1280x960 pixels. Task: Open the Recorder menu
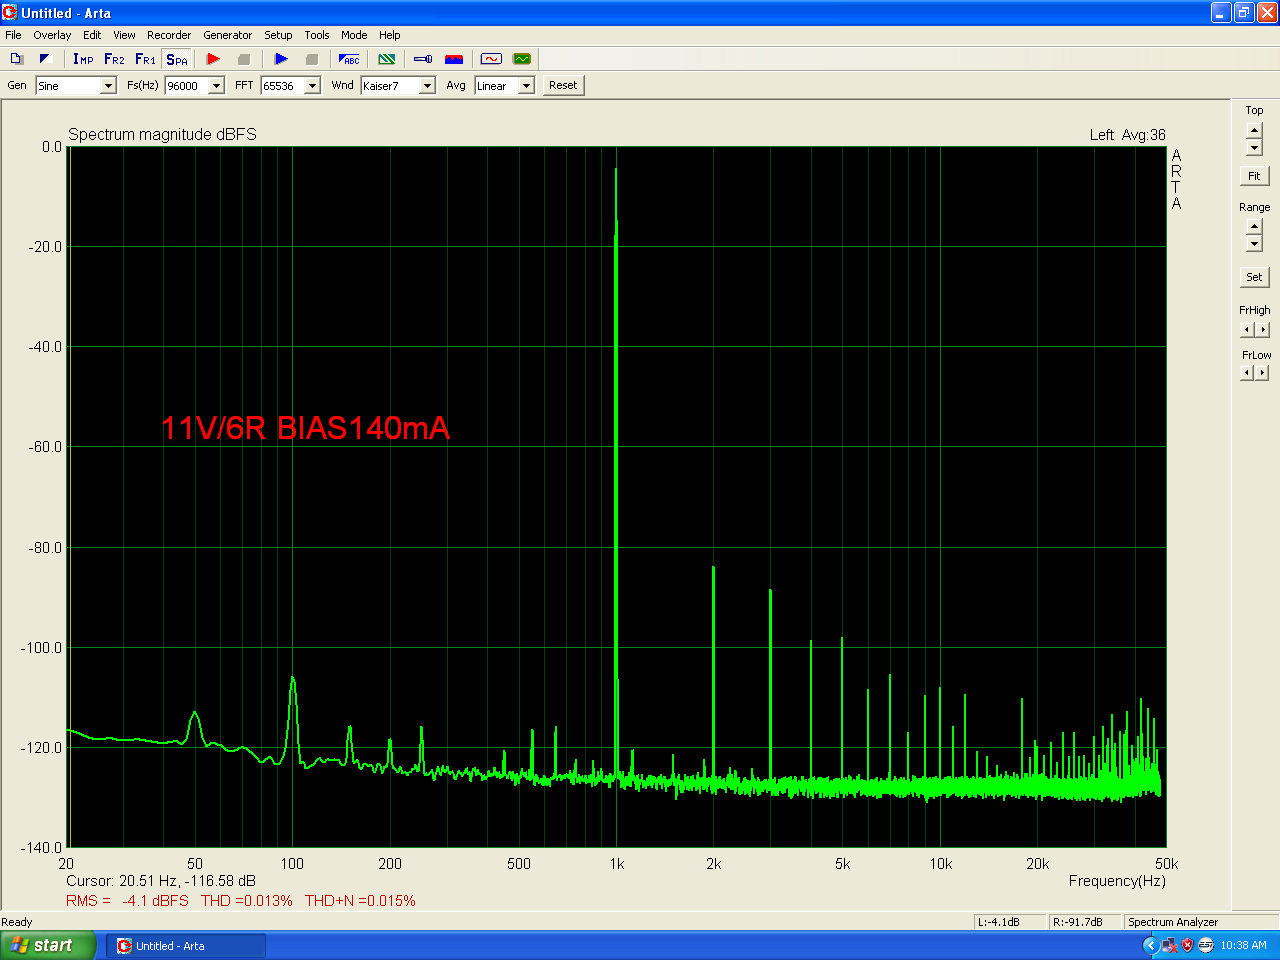click(x=169, y=35)
